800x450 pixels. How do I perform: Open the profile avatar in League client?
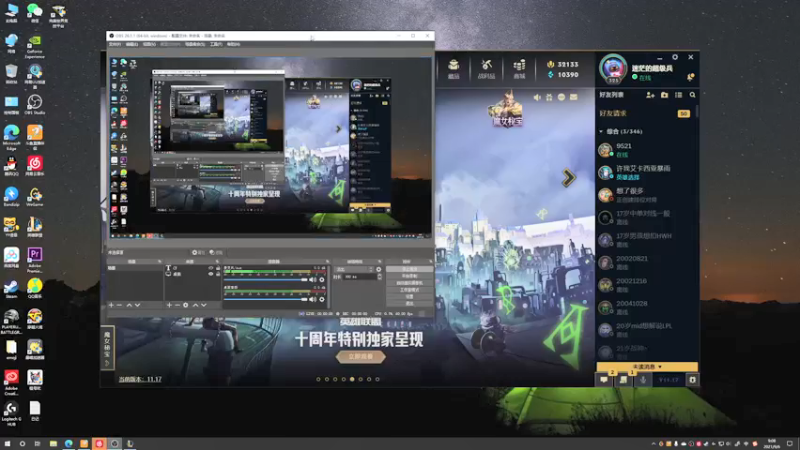click(613, 68)
